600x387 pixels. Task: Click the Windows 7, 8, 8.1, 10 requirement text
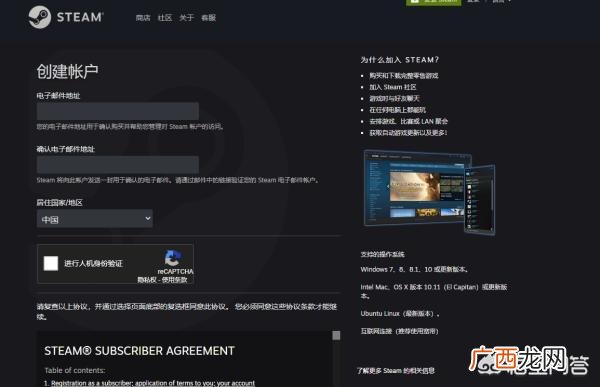(x=414, y=269)
